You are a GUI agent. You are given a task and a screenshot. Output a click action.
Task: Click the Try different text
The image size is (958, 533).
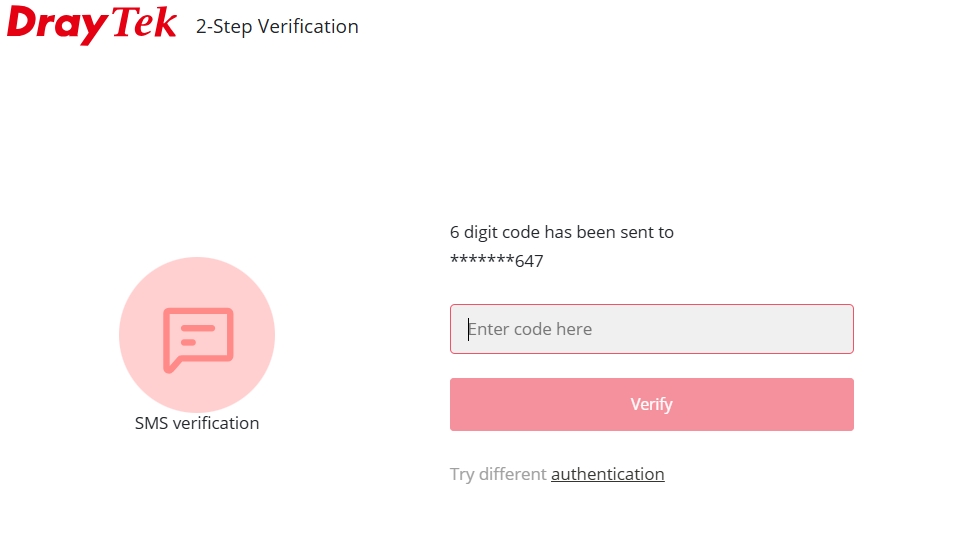[498, 474]
